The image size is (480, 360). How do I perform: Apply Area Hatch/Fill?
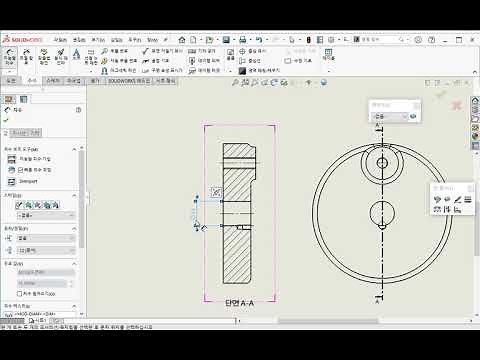click(259, 70)
